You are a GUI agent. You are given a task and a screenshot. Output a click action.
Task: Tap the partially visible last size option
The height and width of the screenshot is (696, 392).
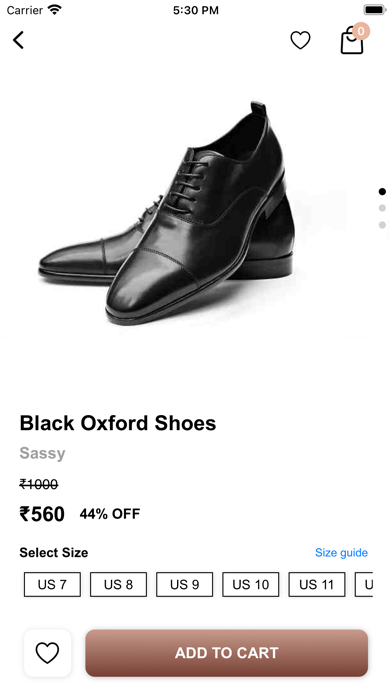click(364, 584)
